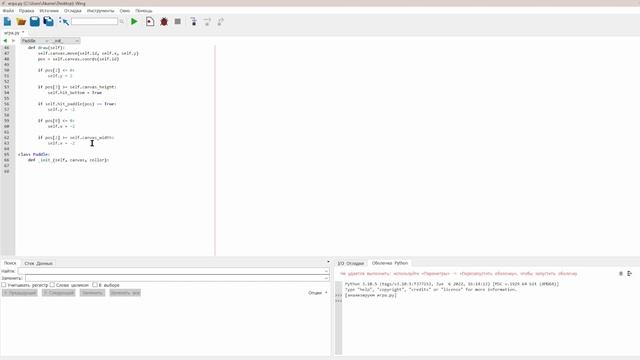Enable the В выборе checkbox
Screen dimensions: 640x360
click(x=95, y=285)
